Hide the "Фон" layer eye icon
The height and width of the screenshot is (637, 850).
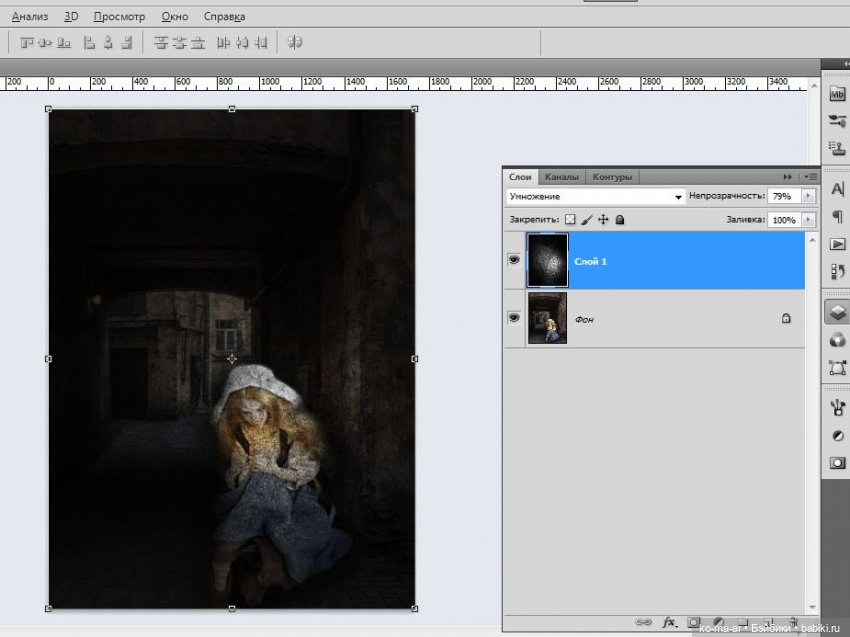(x=514, y=318)
